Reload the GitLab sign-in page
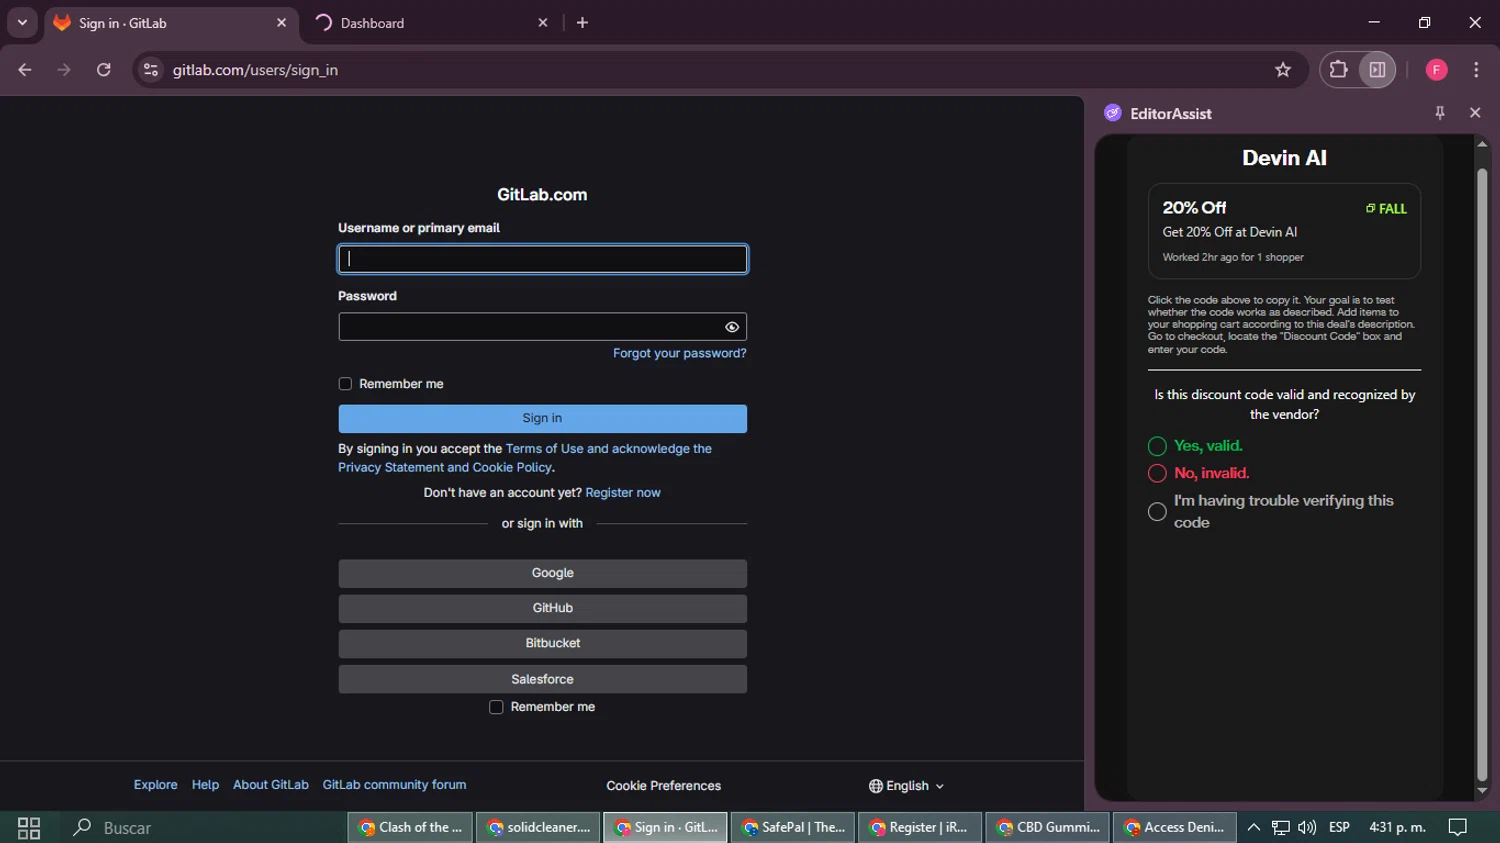 [x=103, y=70]
